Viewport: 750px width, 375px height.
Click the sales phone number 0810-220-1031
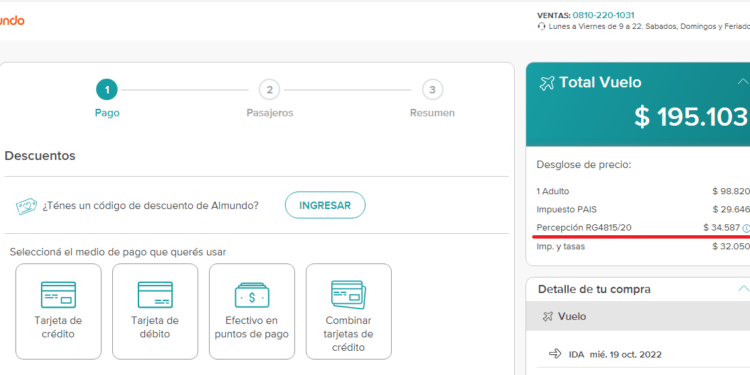[x=604, y=15]
